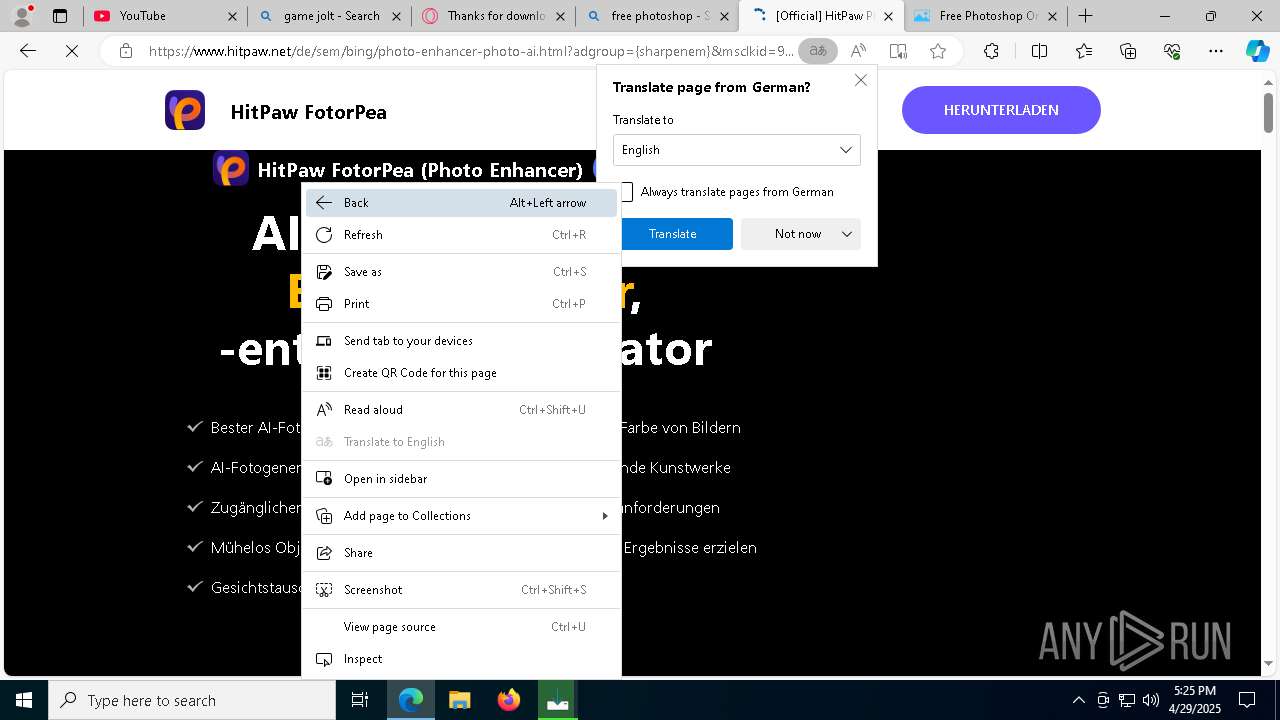Screen dimensions: 1280x720
Task: Click the HitPaw FotorPea logo icon
Action: pyautogui.click(x=185, y=110)
